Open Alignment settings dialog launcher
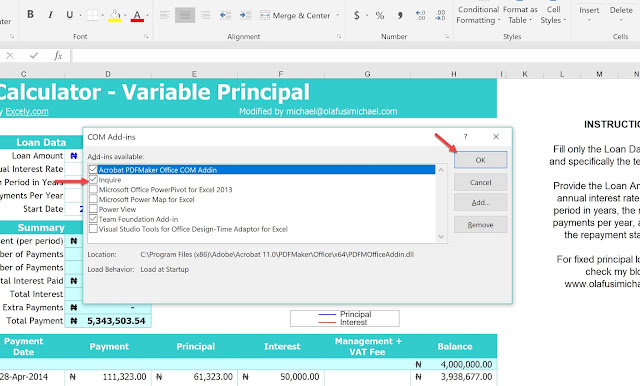Screen dimensions: 640x386 click(x=339, y=37)
